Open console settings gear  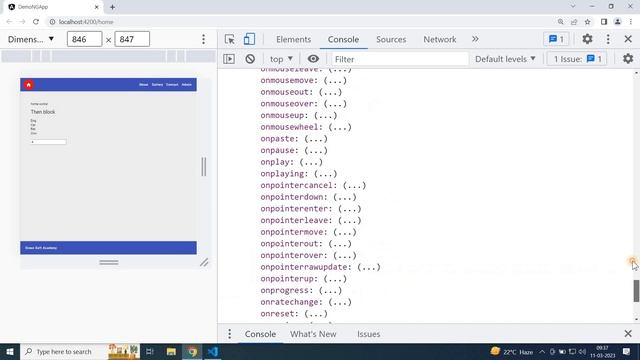(x=628, y=59)
